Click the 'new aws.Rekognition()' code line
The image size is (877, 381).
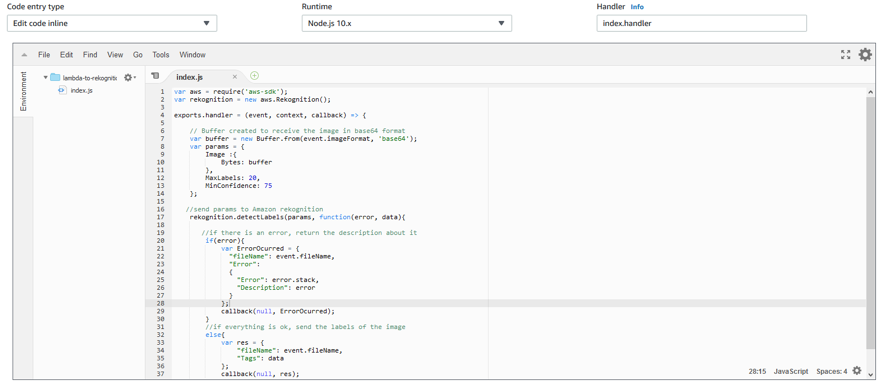252,100
